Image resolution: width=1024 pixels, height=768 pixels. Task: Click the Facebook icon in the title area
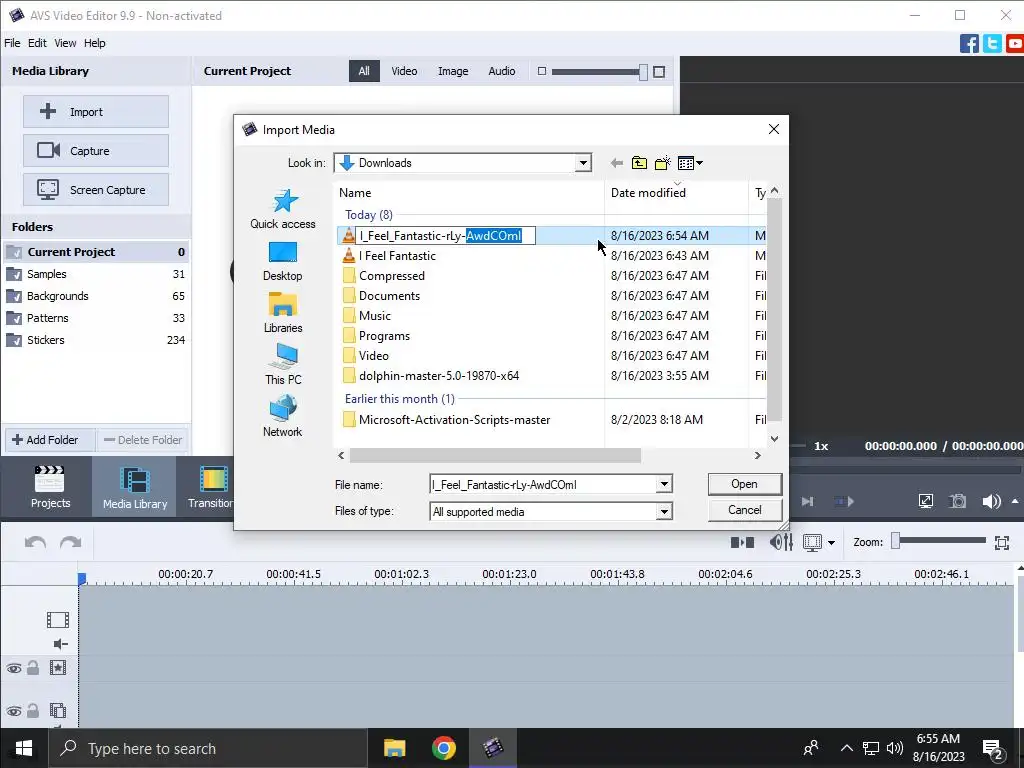(969, 44)
